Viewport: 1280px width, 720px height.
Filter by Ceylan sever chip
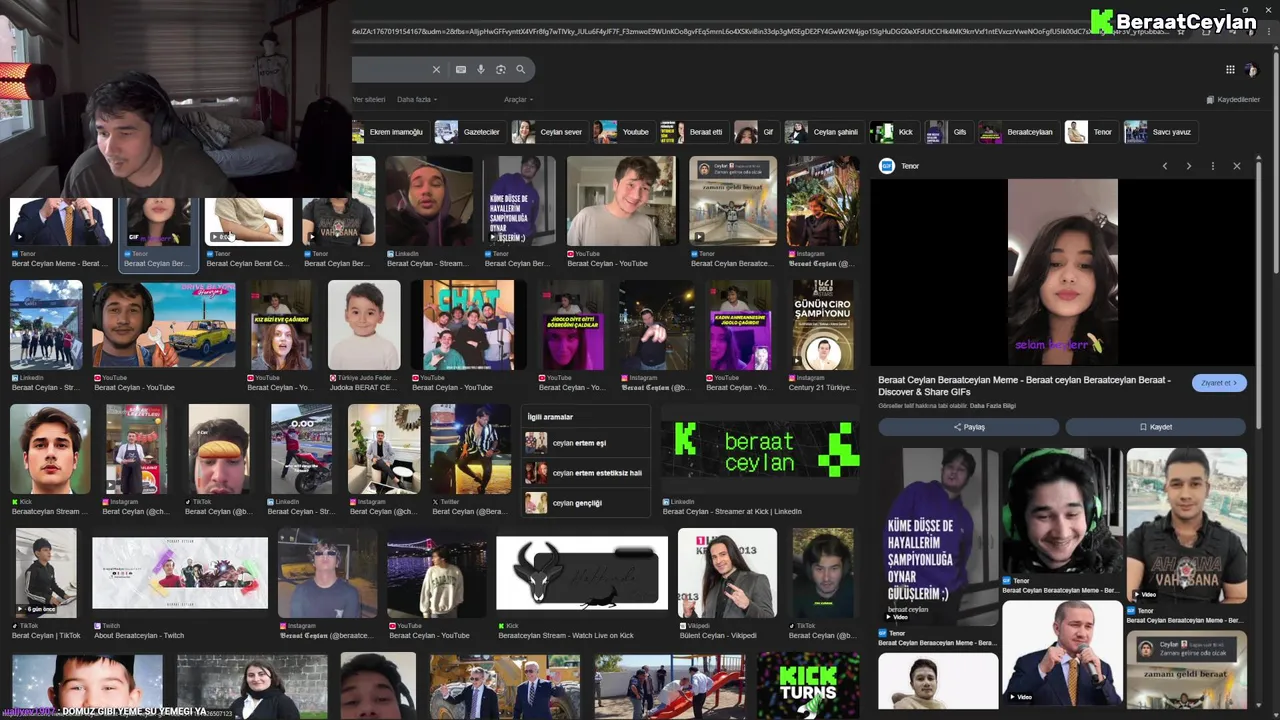coord(548,132)
